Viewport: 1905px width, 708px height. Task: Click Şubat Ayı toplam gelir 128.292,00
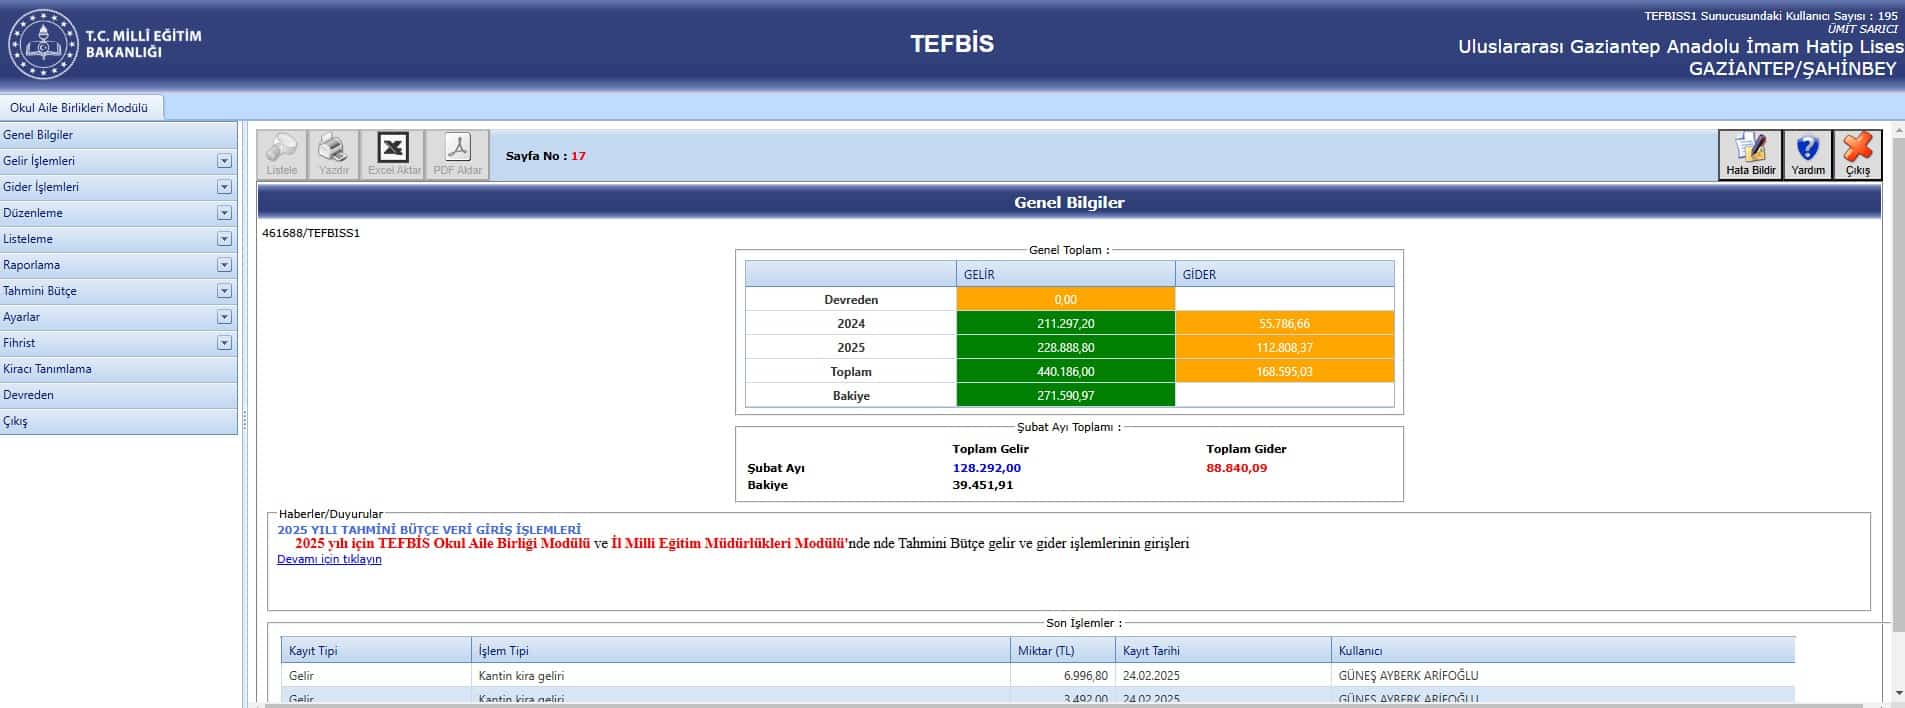tap(987, 468)
